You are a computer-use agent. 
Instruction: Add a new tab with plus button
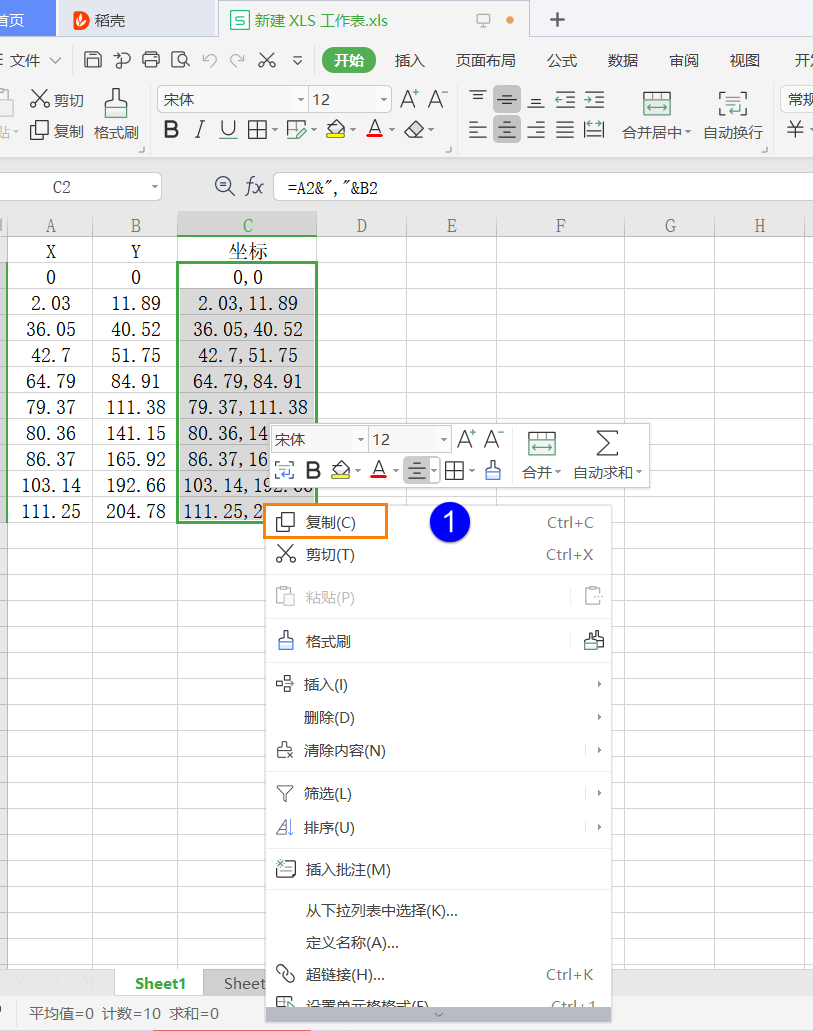point(557,20)
